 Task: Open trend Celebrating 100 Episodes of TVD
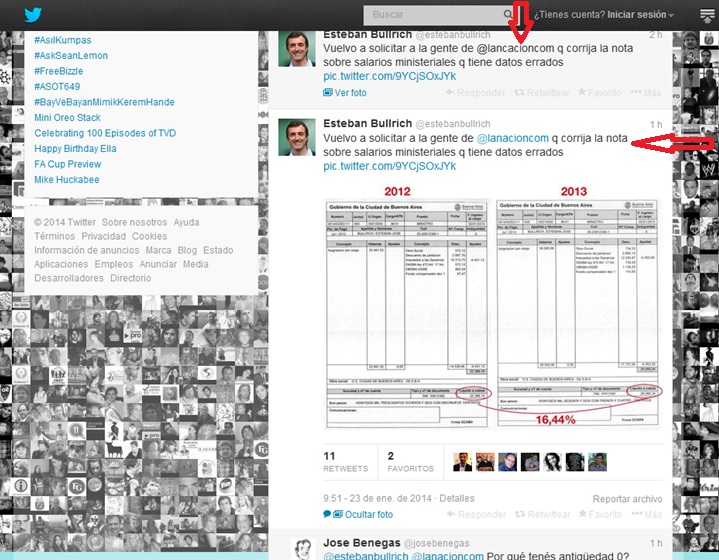click(x=105, y=133)
